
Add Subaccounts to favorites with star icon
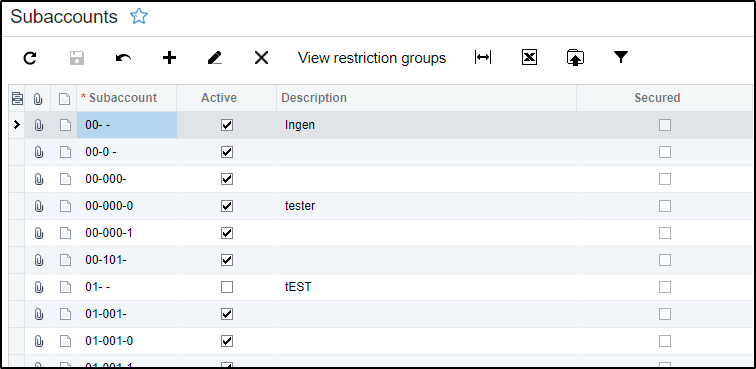pyautogui.click(x=139, y=17)
